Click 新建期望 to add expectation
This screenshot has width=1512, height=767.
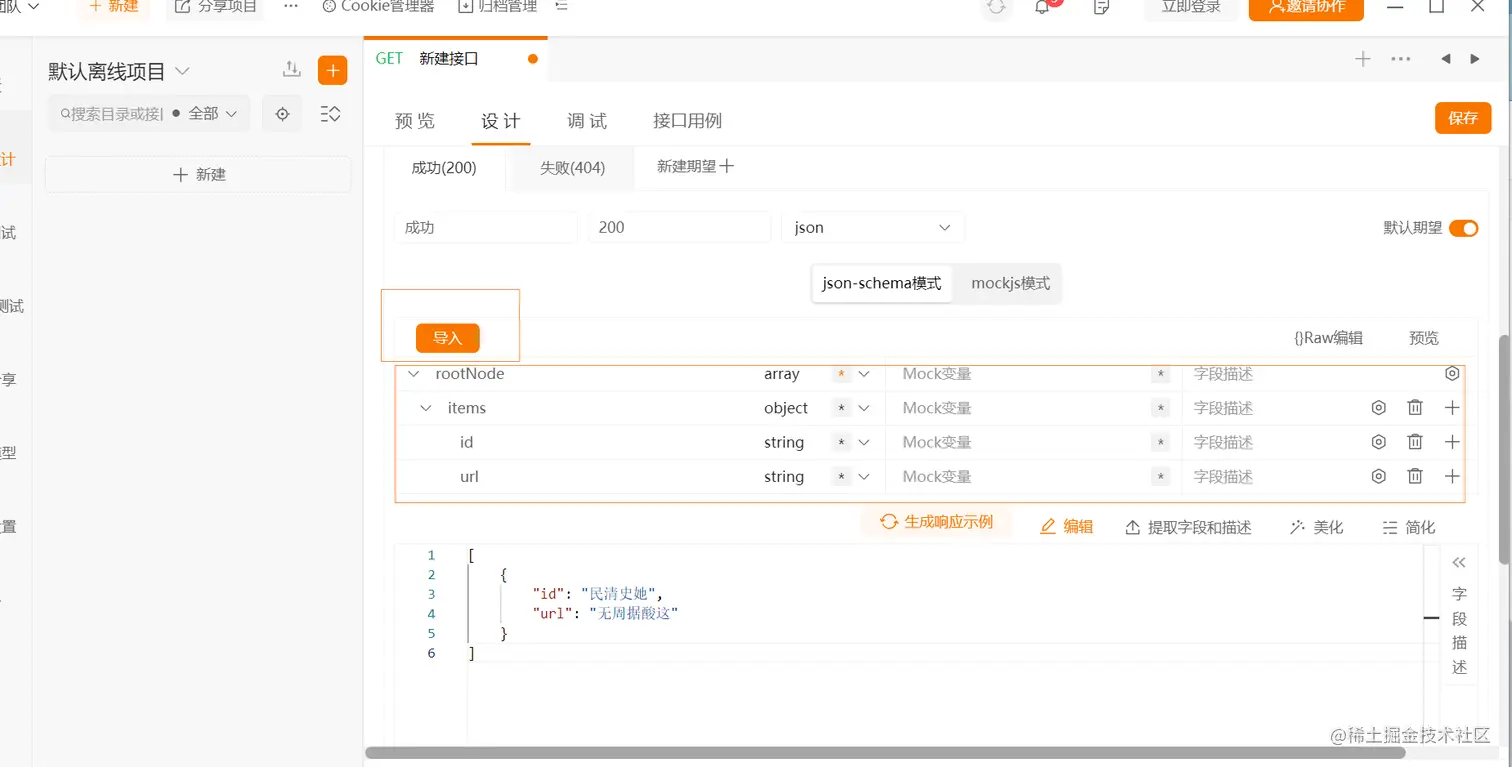[695, 166]
